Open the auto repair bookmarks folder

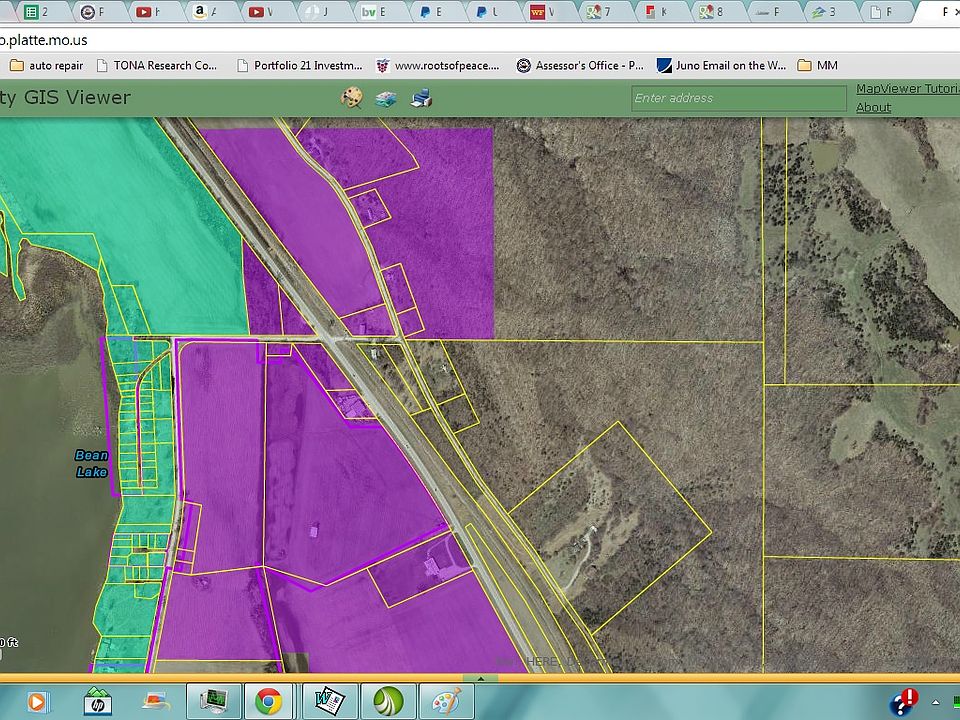point(47,65)
